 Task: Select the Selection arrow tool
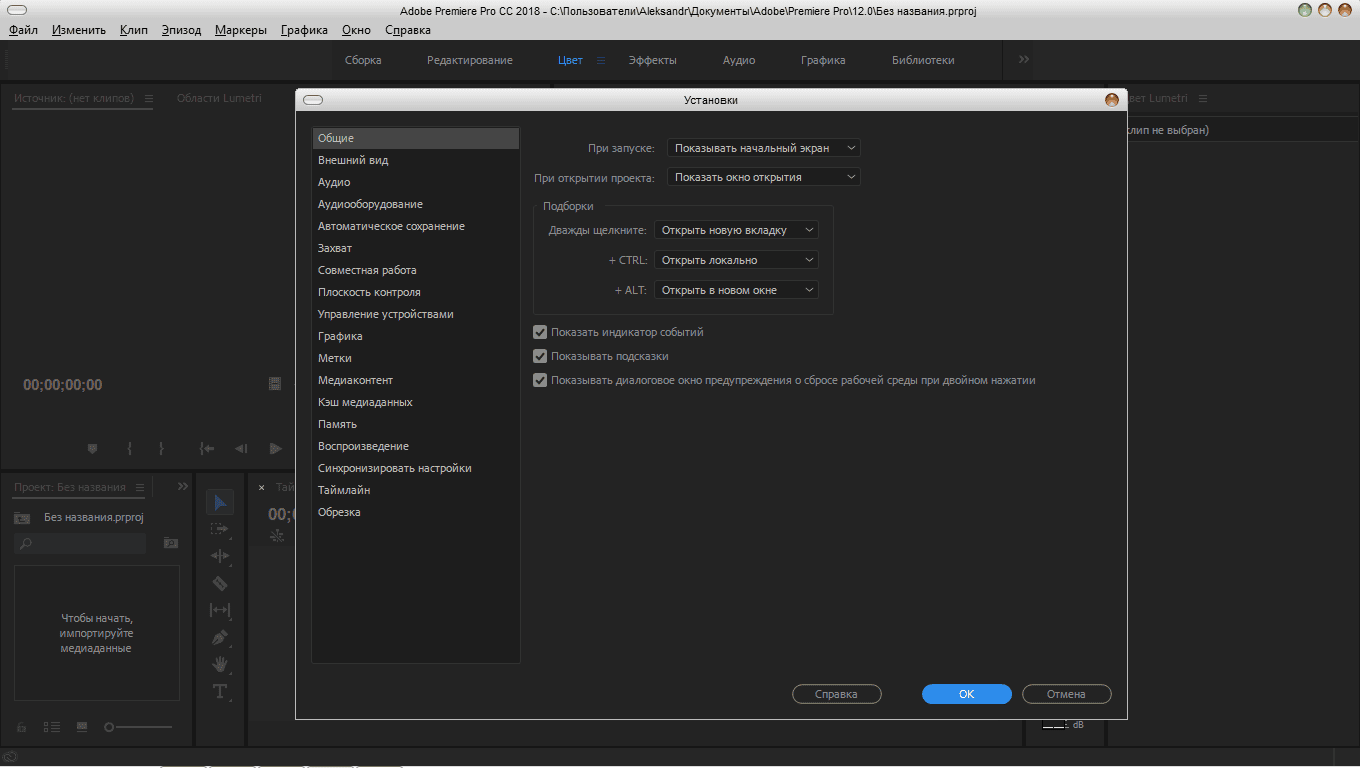(220, 502)
